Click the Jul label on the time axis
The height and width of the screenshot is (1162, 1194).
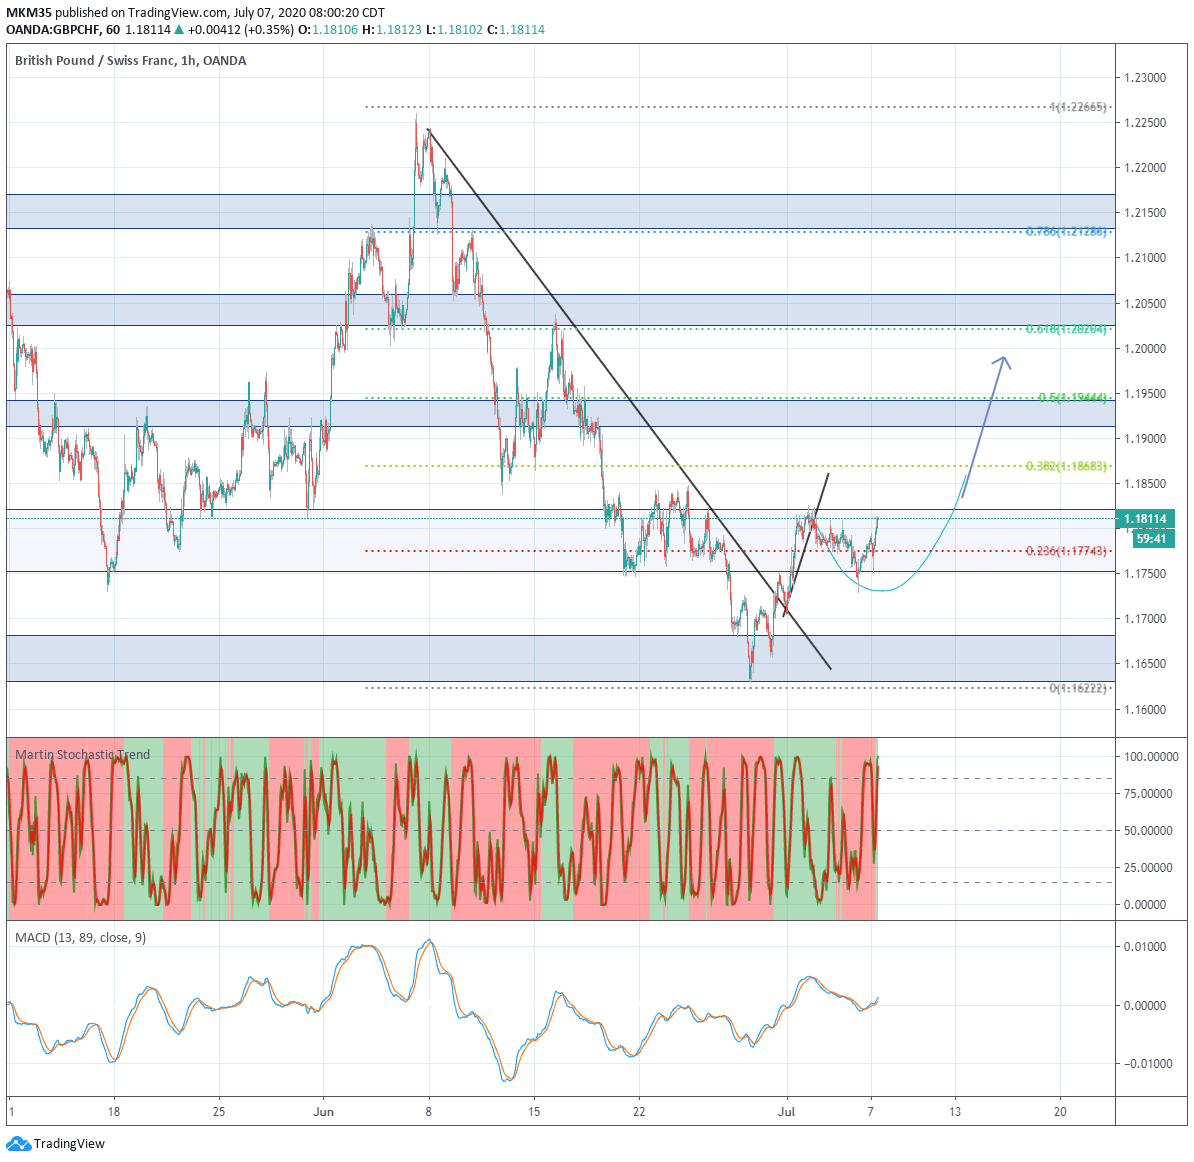coord(787,1112)
